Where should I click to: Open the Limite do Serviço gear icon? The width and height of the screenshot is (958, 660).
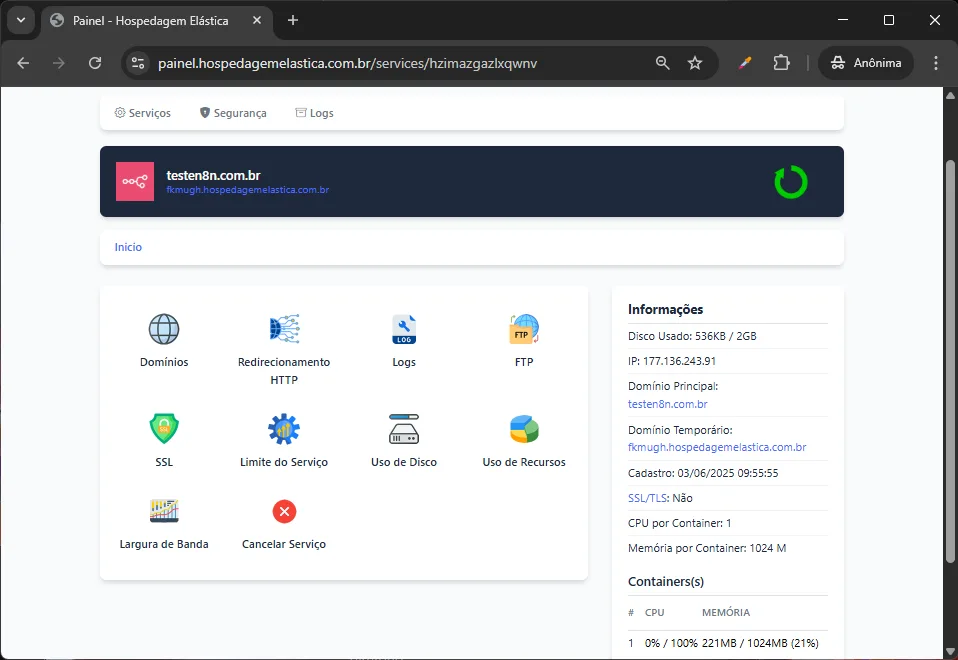point(284,428)
